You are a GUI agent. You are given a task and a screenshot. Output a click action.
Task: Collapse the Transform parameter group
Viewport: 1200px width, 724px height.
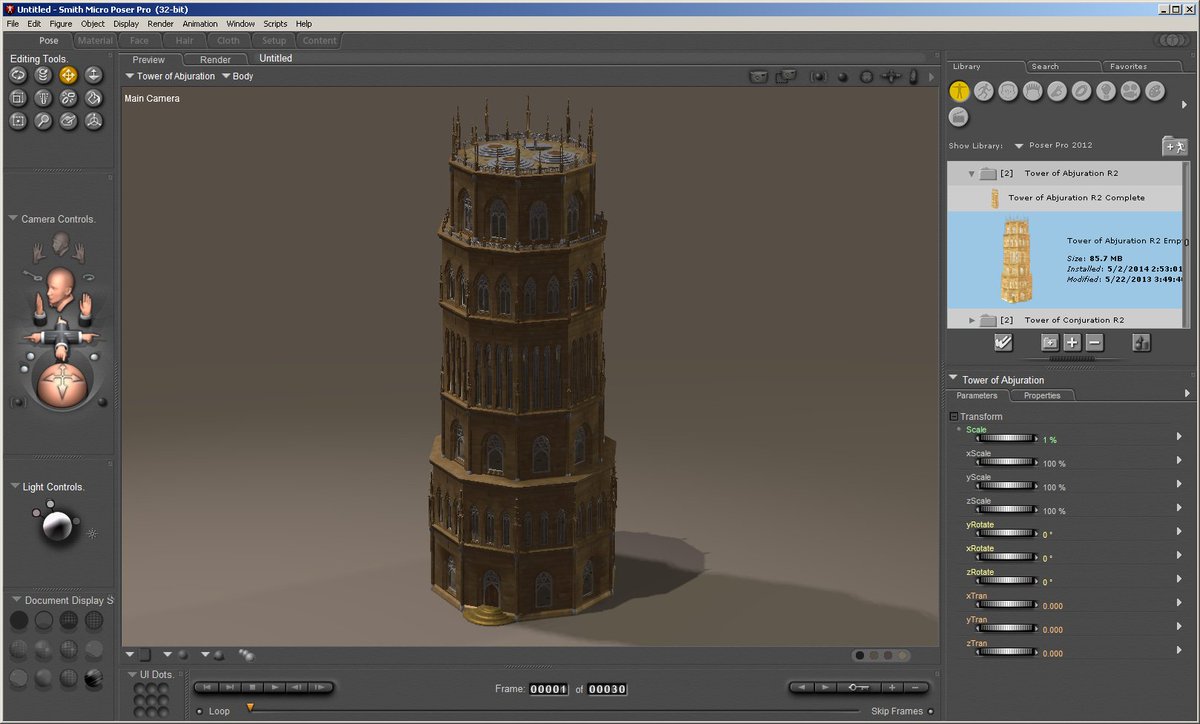[954, 416]
